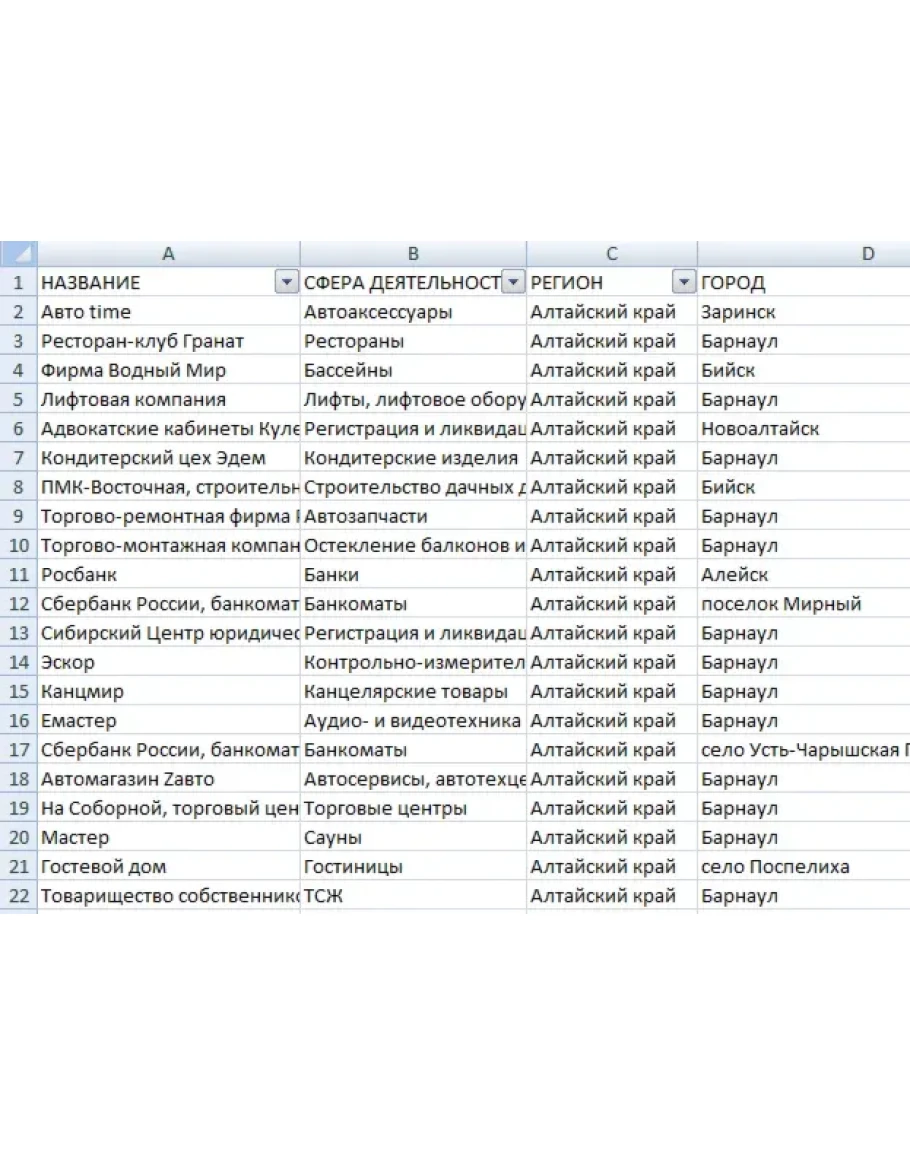The width and height of the screenshot is (910, 1155).
Task: Expand the РЕГИОН filter dropdown arrow
Action: [684, 283]
